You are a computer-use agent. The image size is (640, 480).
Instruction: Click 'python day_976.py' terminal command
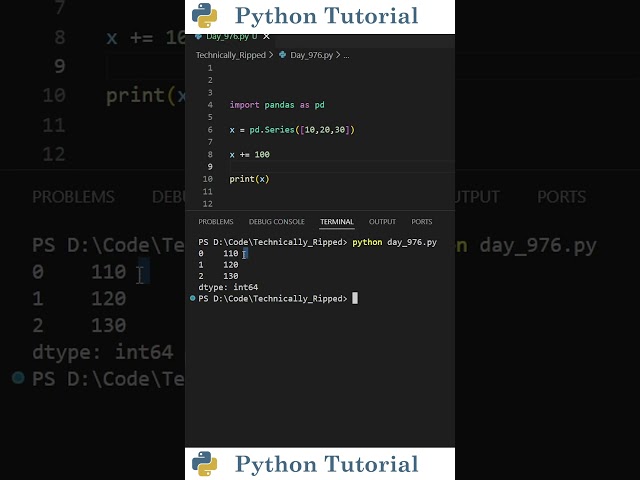pyautogui.click(x=394, y=242)
